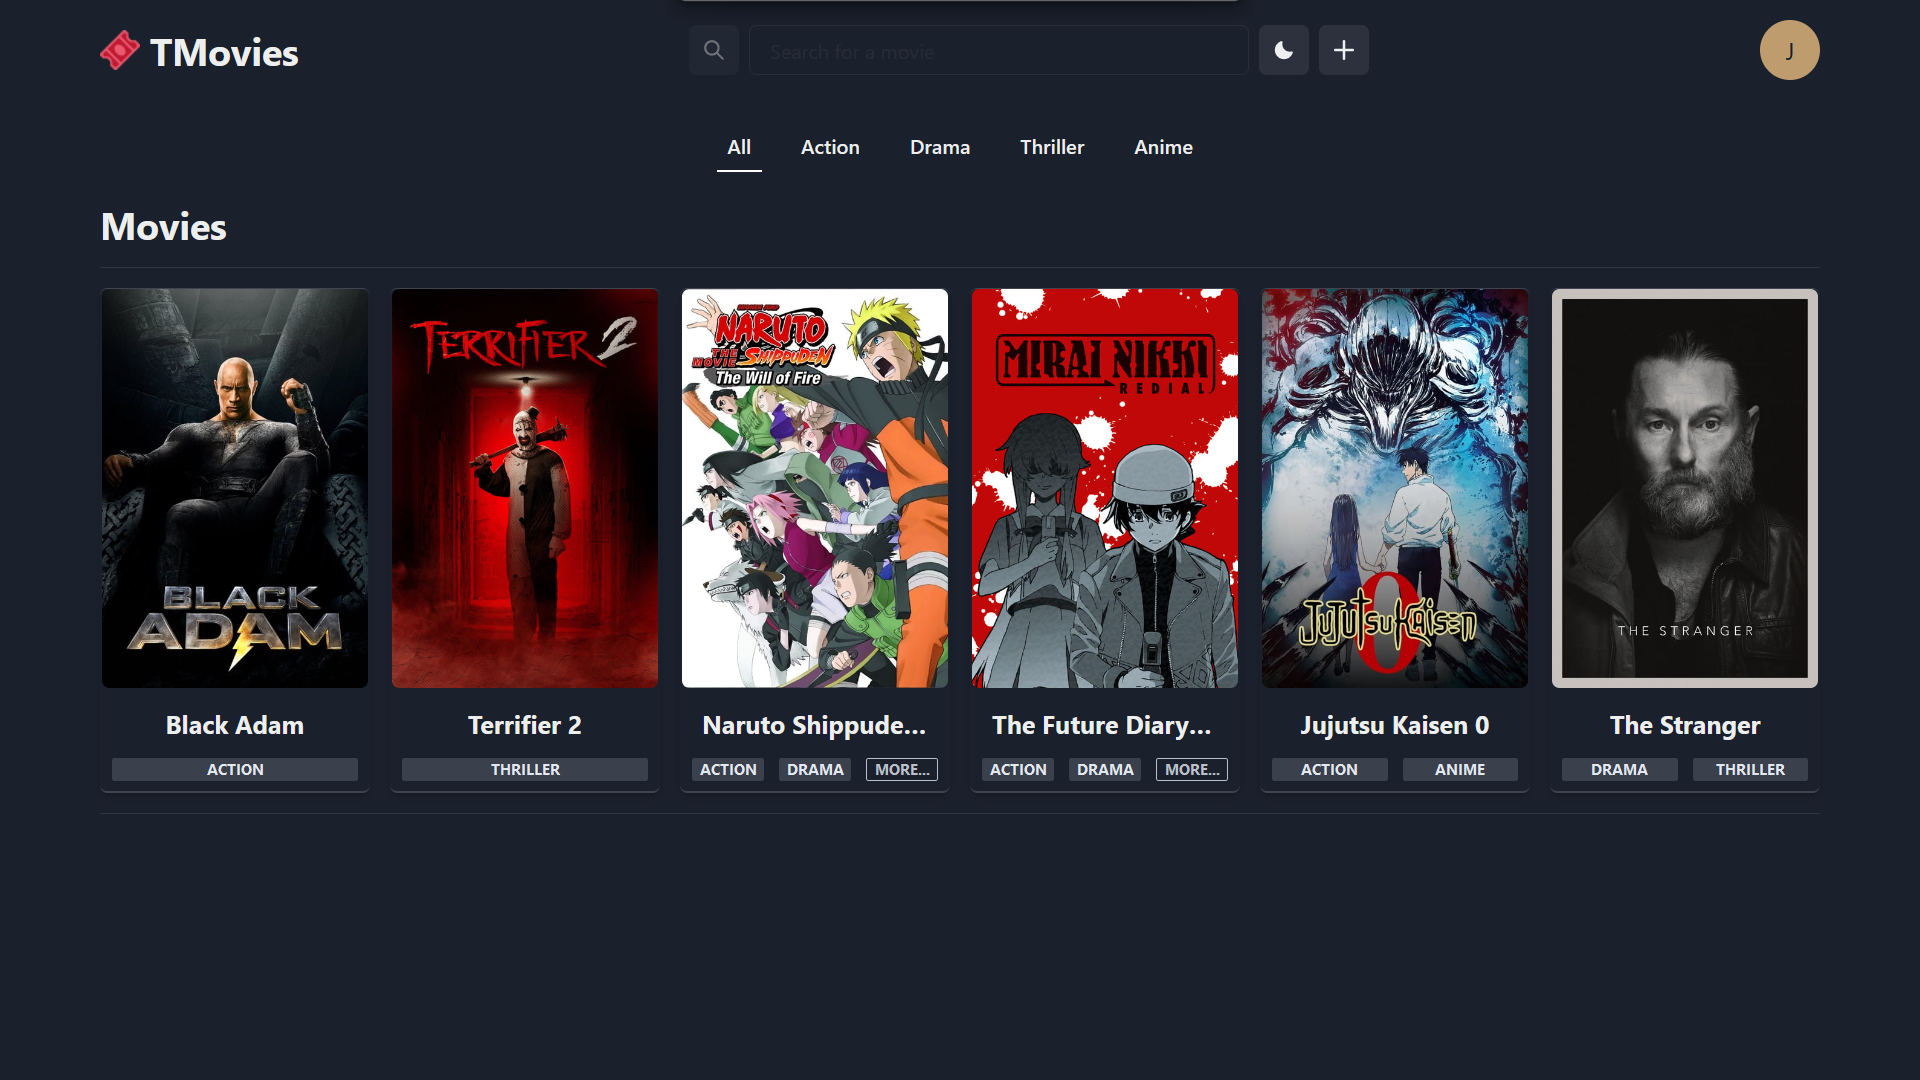Switch to the Drama genre tab
This screenshot has height=1080, width=1920.
pos(940,147)
